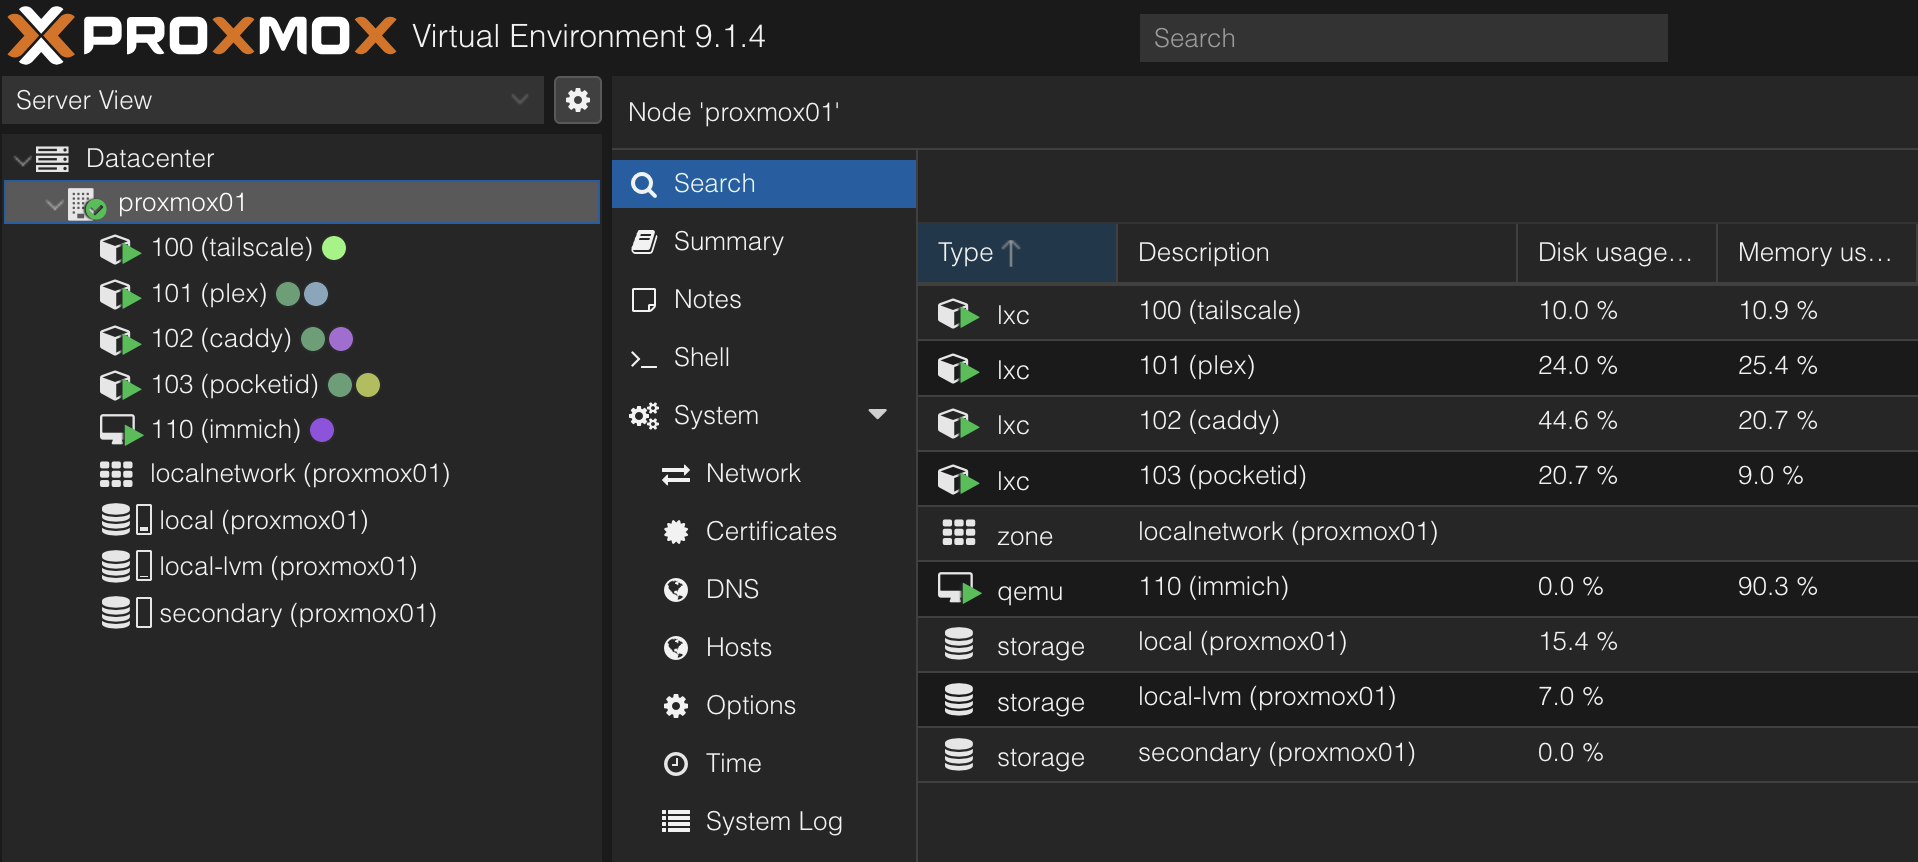Click the purple tag dot on 110 (immich)
This screenshot has width=1918, height=862.
pyautogui.click(x=322, y=430)
